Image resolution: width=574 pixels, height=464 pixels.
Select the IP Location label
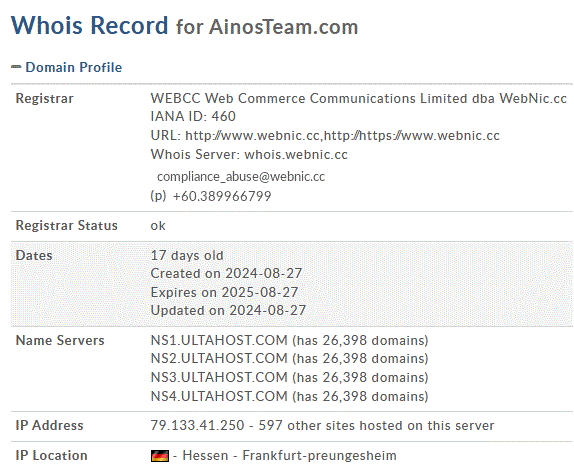pyautogui.click(x=52, y=456)
